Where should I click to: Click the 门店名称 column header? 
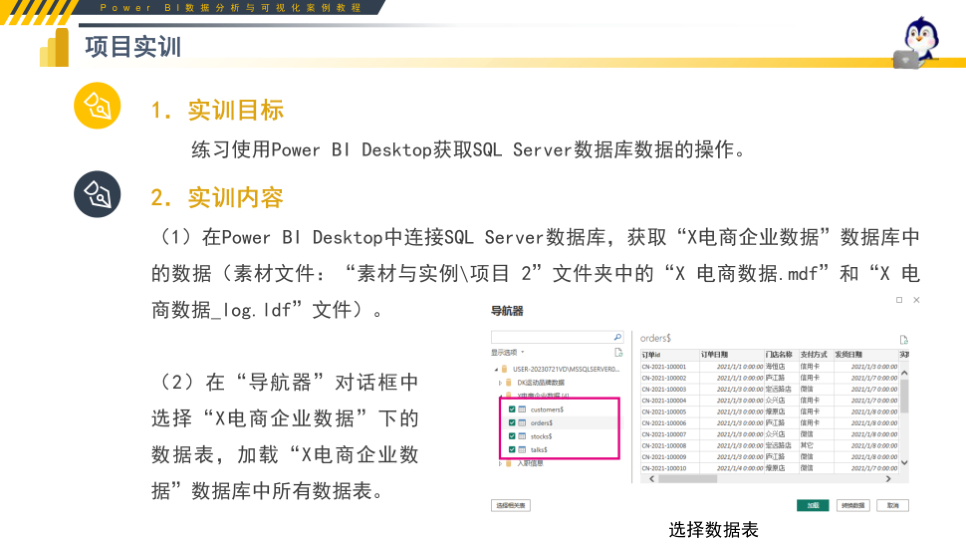[781, 355]
